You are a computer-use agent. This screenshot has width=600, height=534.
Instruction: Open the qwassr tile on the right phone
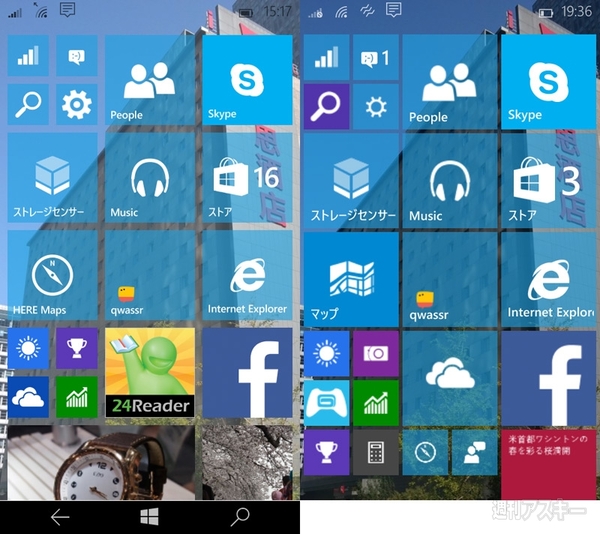(450, 280)
